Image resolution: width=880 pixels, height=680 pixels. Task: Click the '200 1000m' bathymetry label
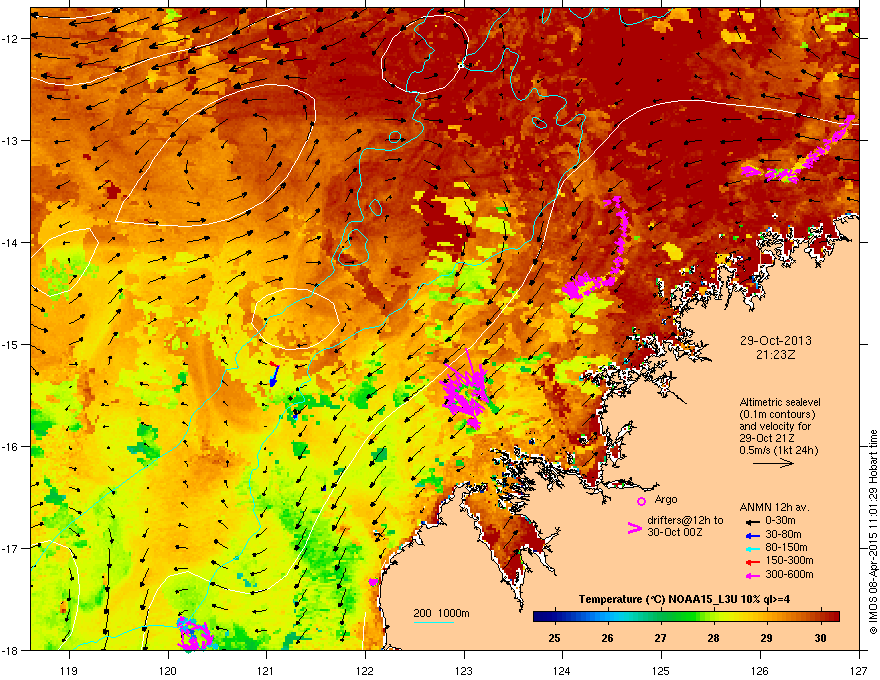[441, 613]
